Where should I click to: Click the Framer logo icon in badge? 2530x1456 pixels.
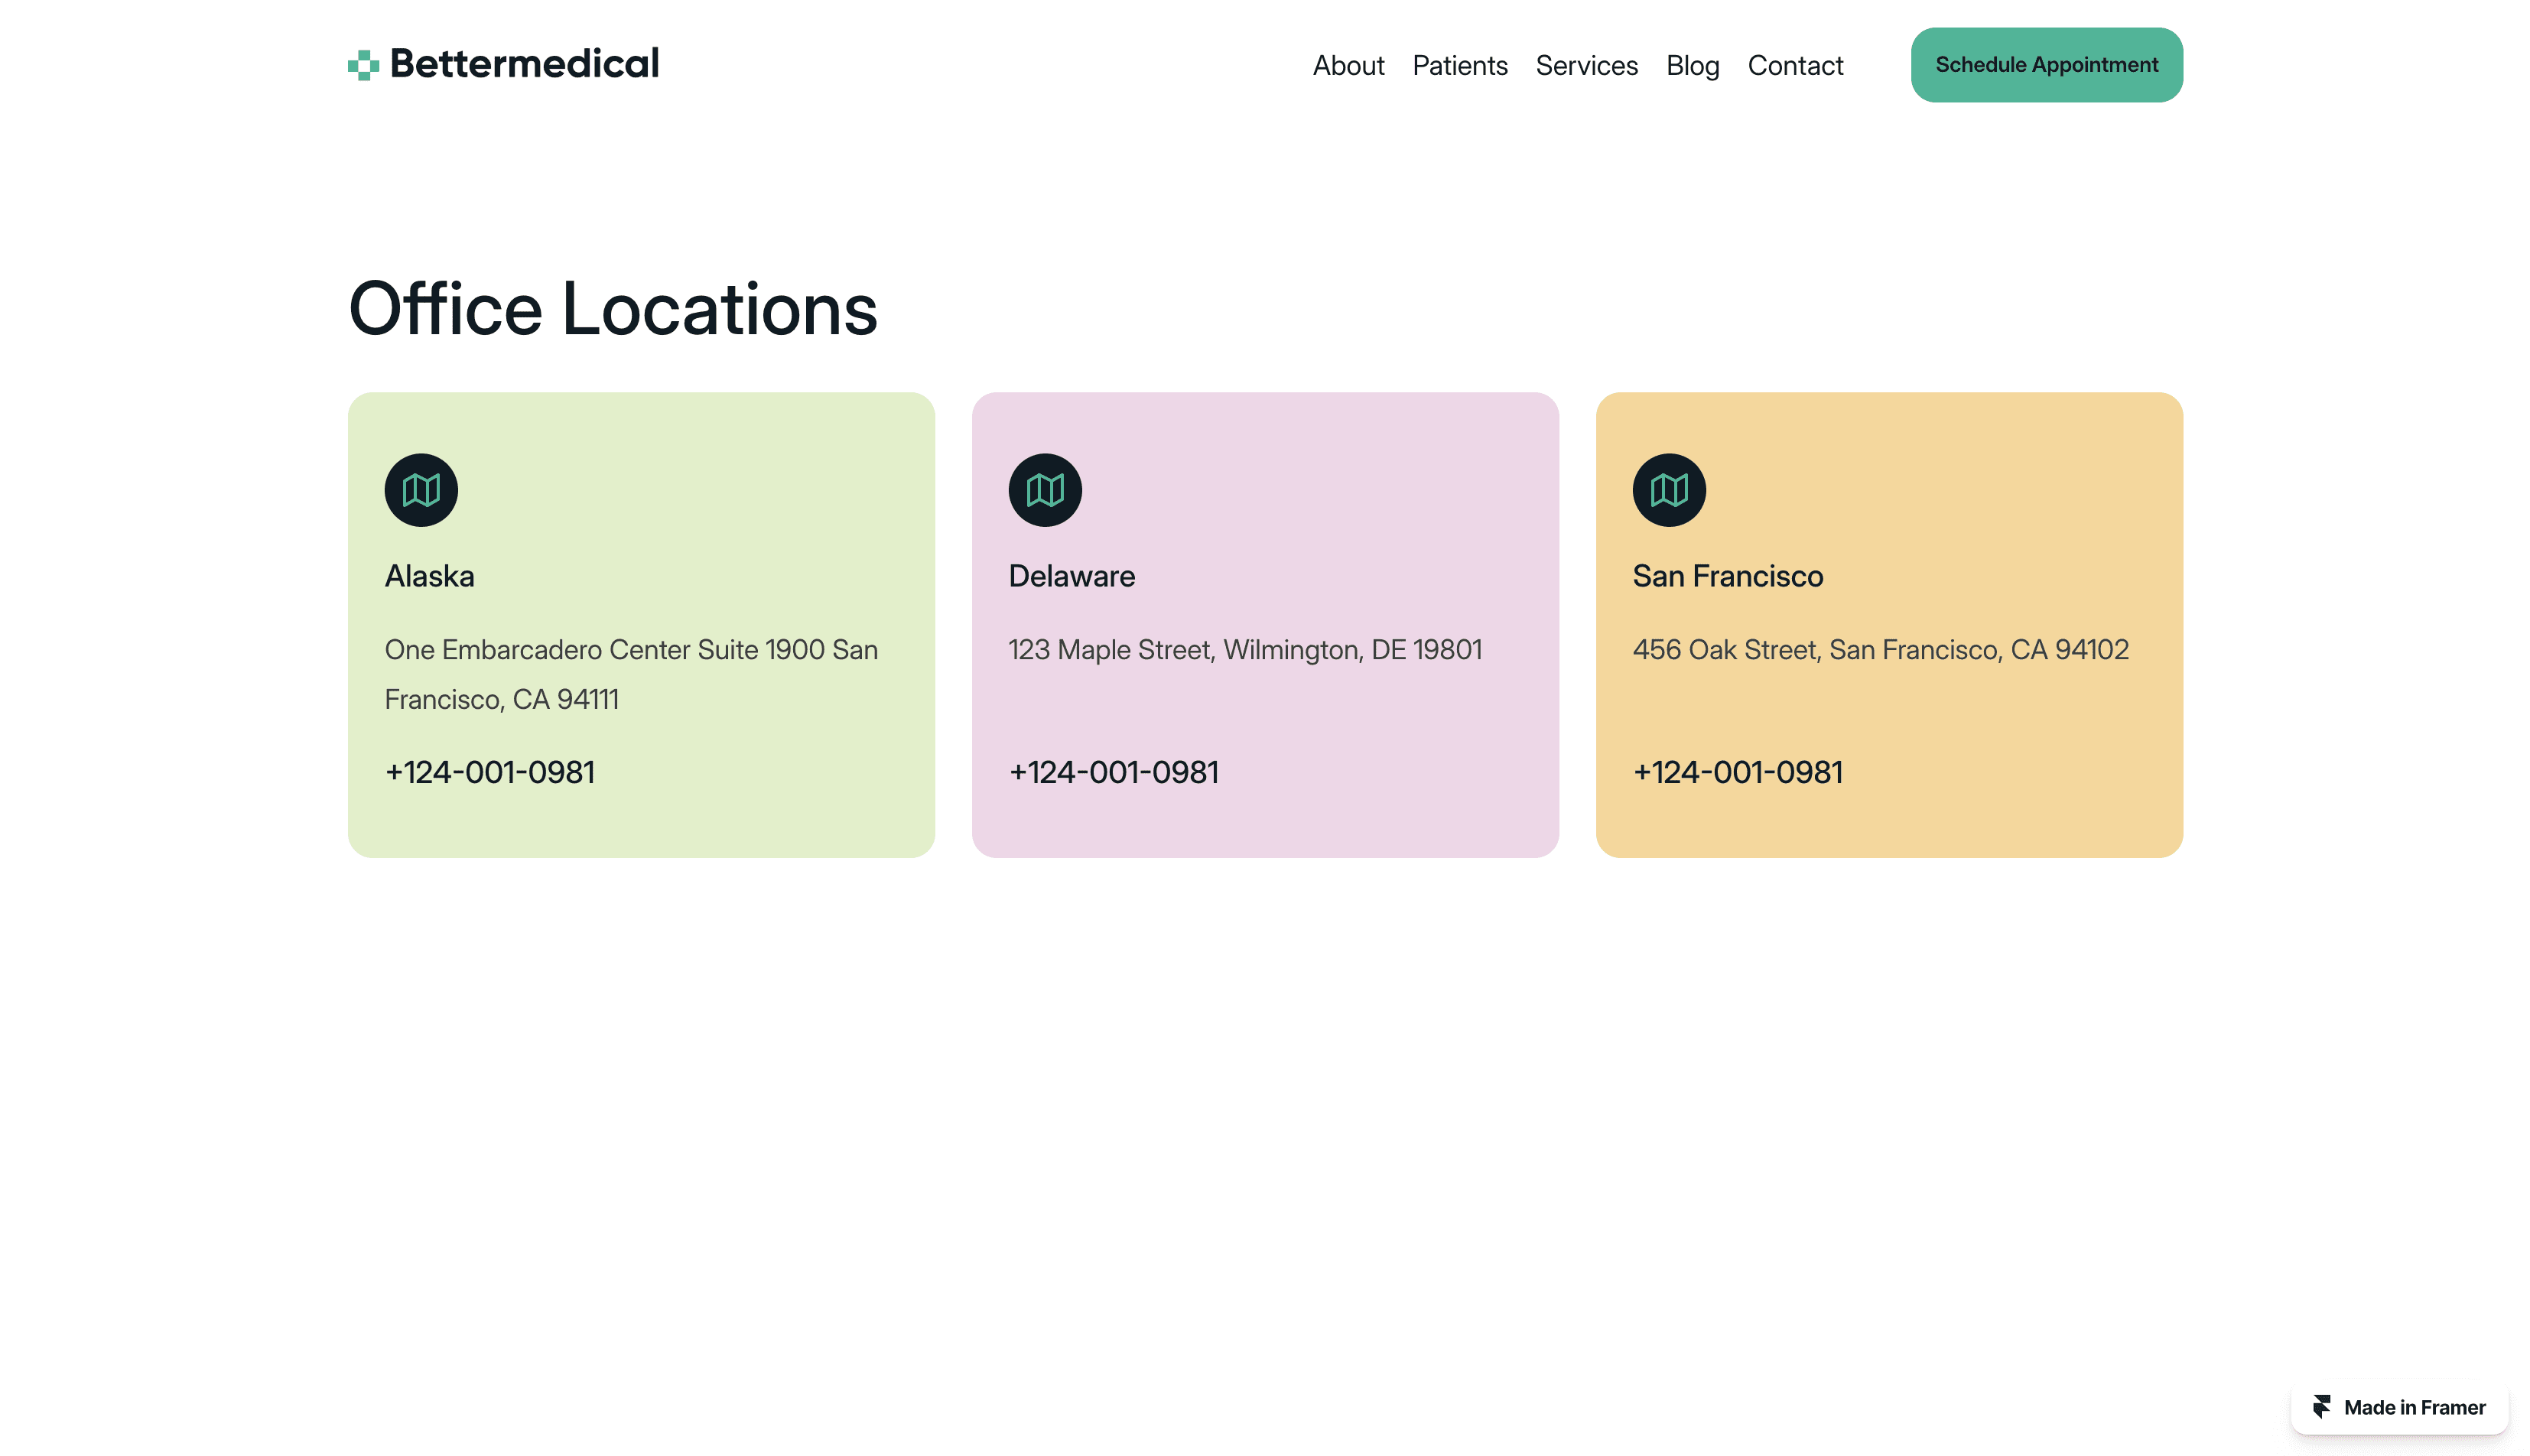pos(2322,1407)
